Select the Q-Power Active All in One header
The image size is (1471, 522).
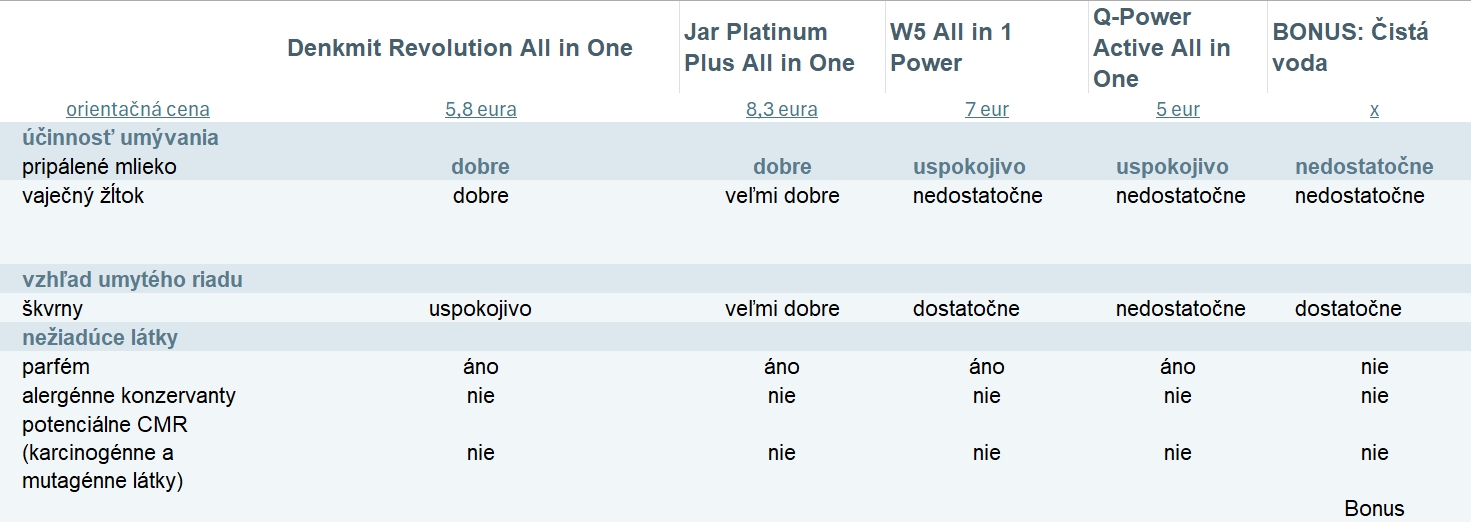1161,47
